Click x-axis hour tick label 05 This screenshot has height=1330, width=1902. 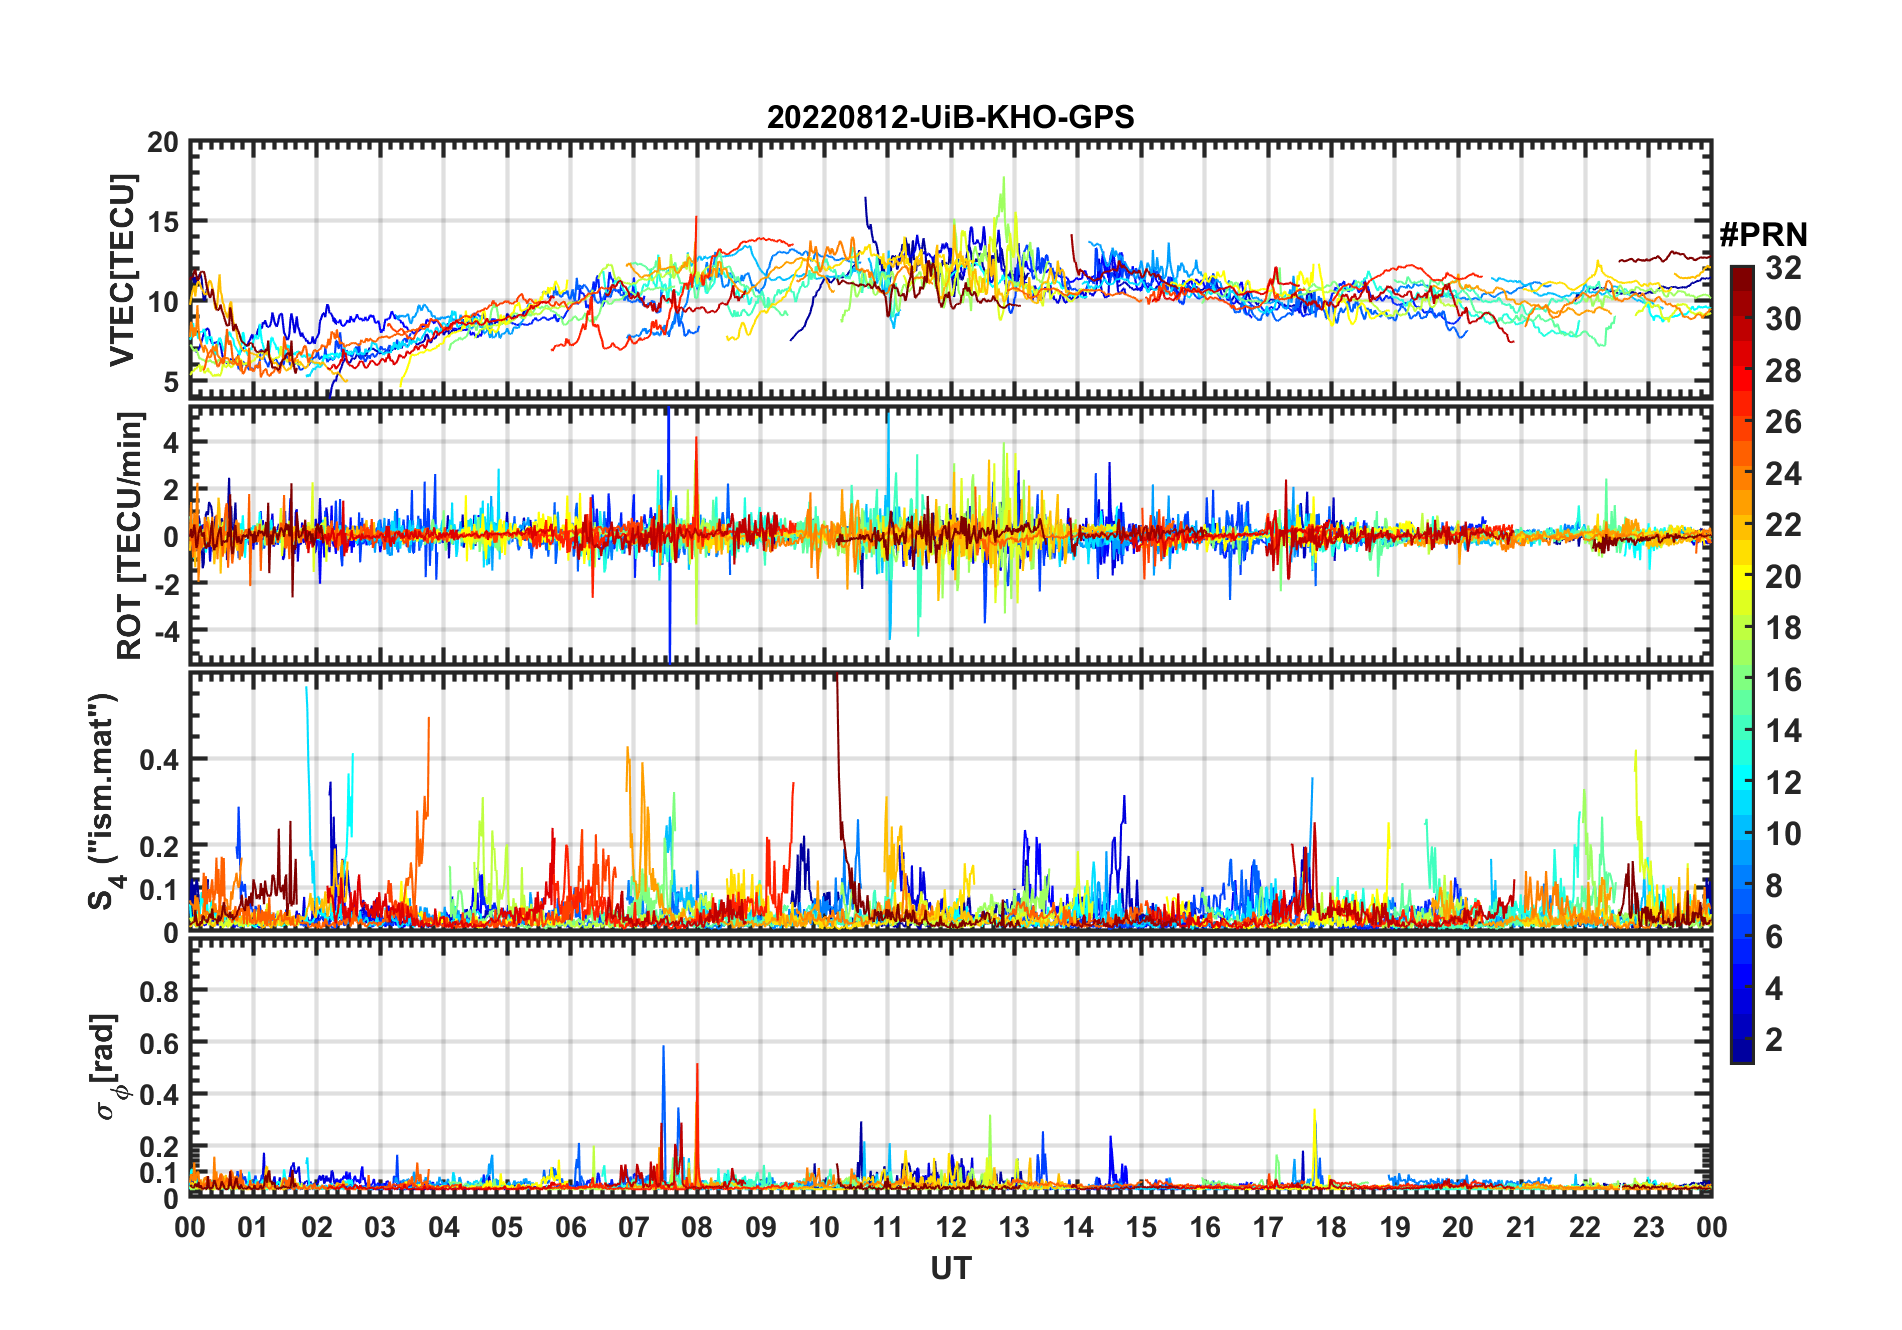pos(507,1227)
